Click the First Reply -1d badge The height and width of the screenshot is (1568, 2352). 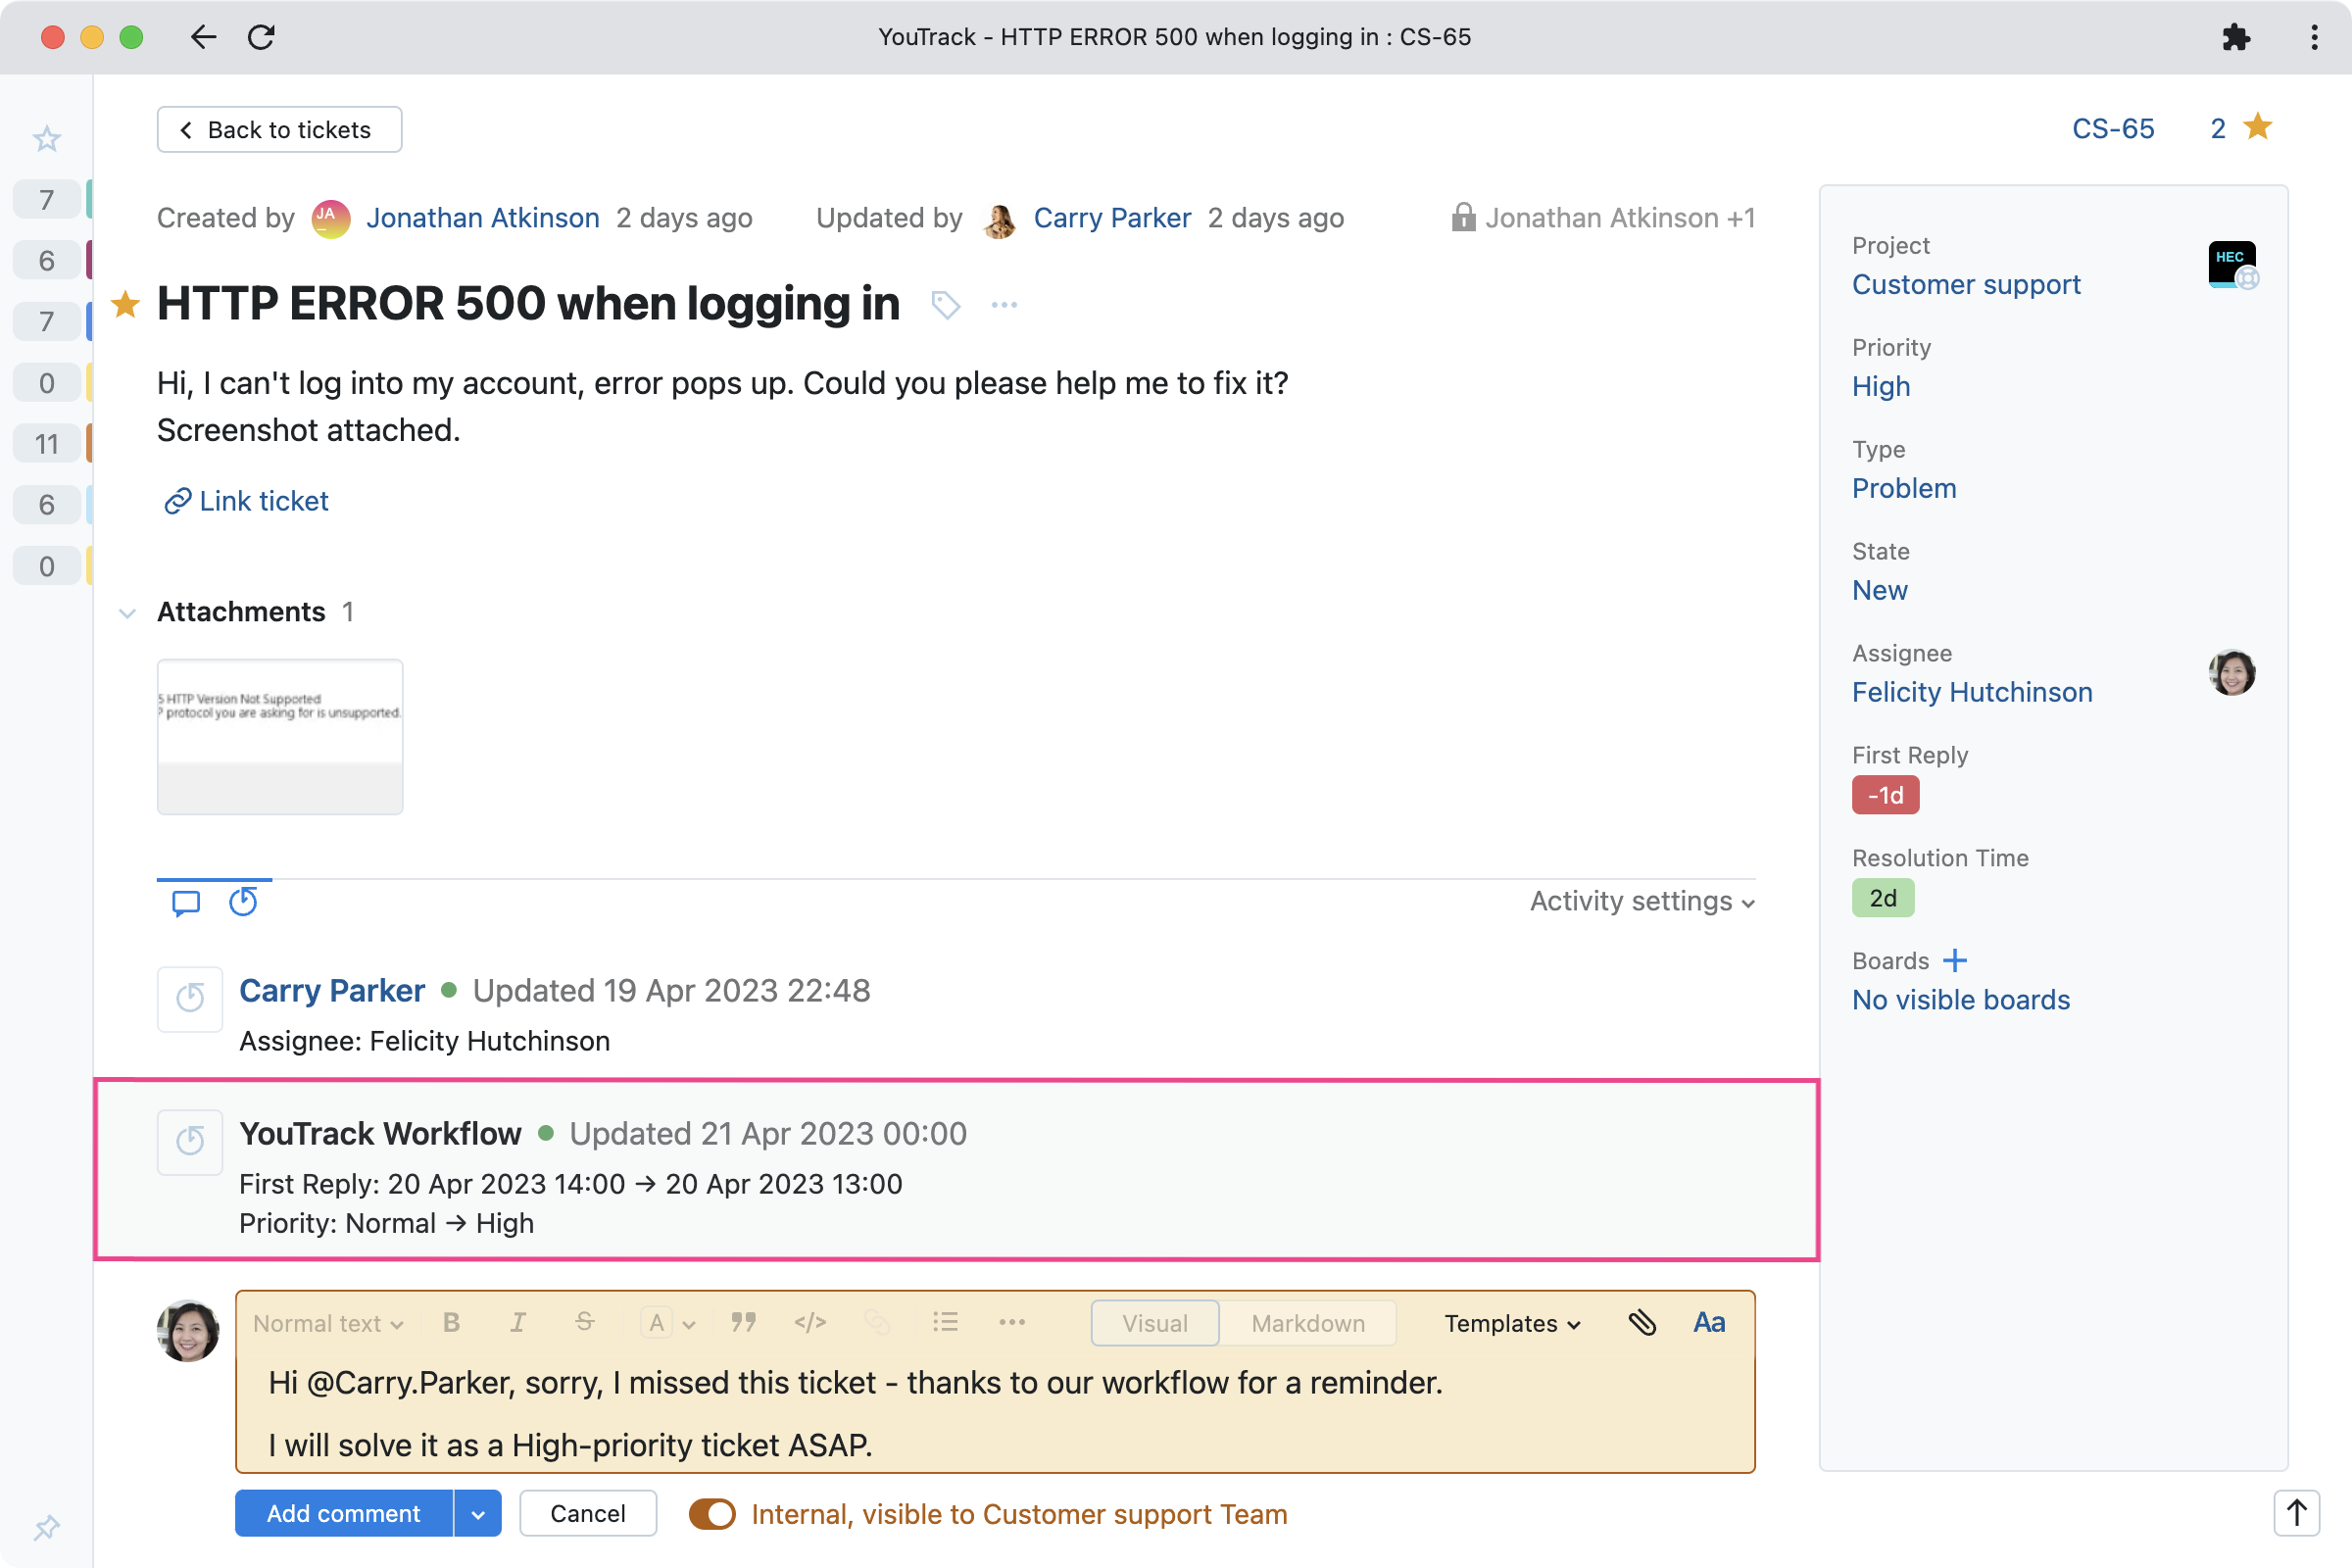(1886, 795)
